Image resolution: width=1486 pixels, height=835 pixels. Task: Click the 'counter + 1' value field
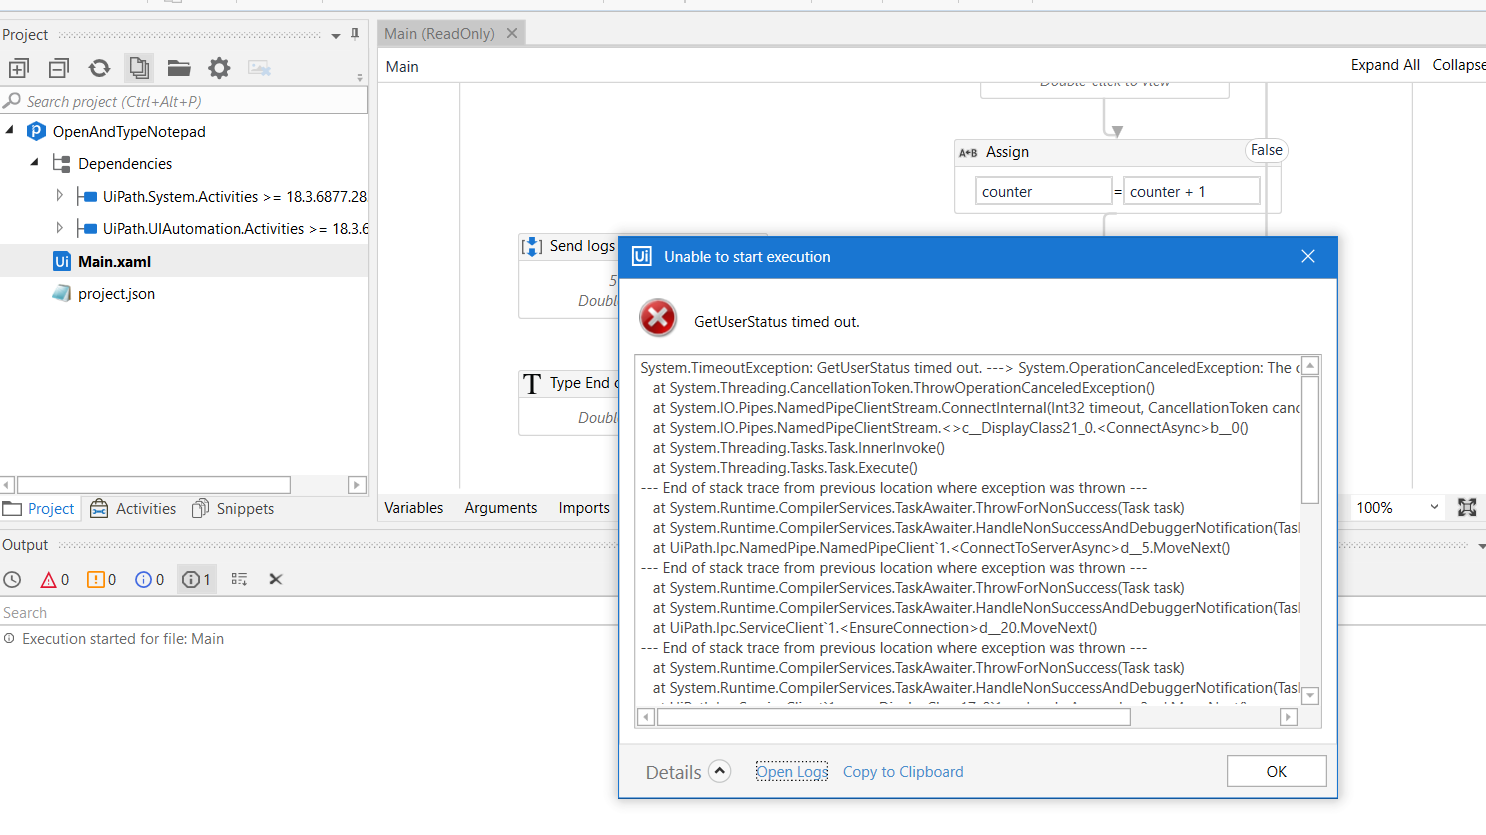(1192, 191)
